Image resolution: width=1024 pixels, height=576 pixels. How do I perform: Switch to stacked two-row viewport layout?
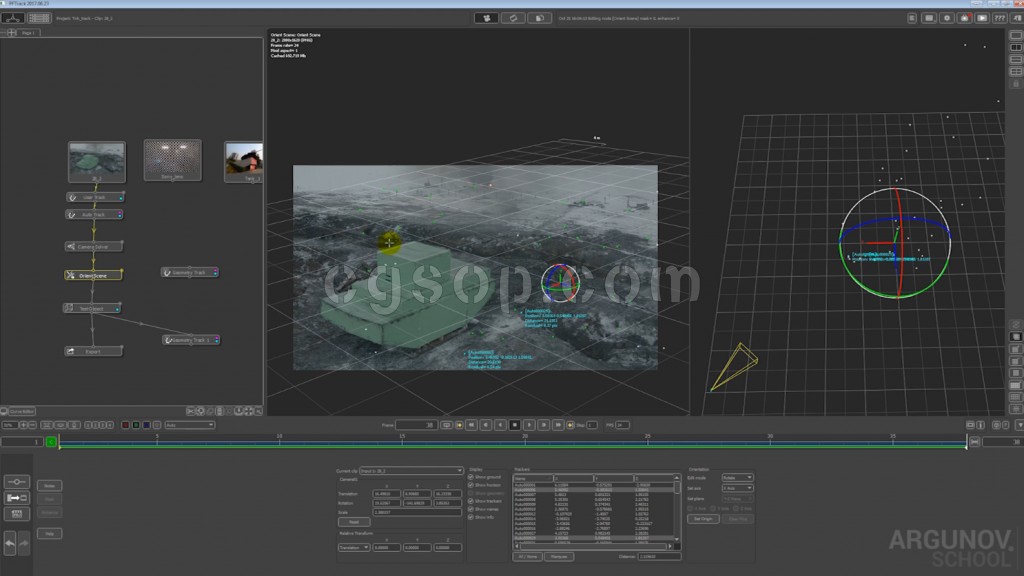click(1016, 59)
